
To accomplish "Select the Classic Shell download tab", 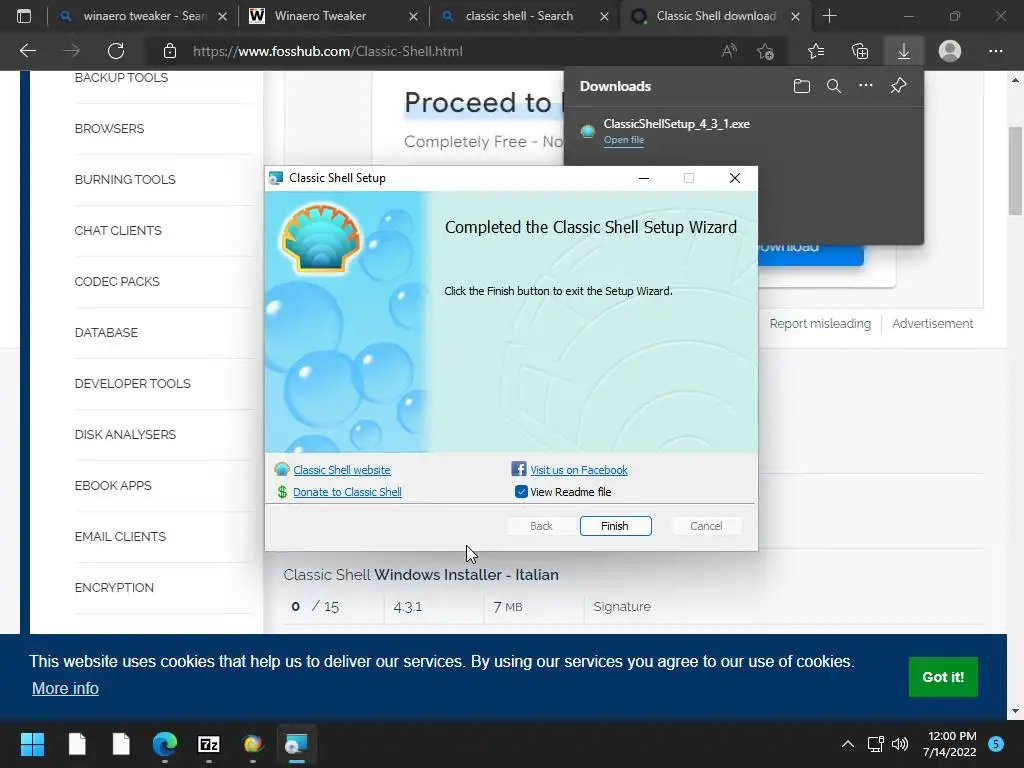I will pos(715,16).
